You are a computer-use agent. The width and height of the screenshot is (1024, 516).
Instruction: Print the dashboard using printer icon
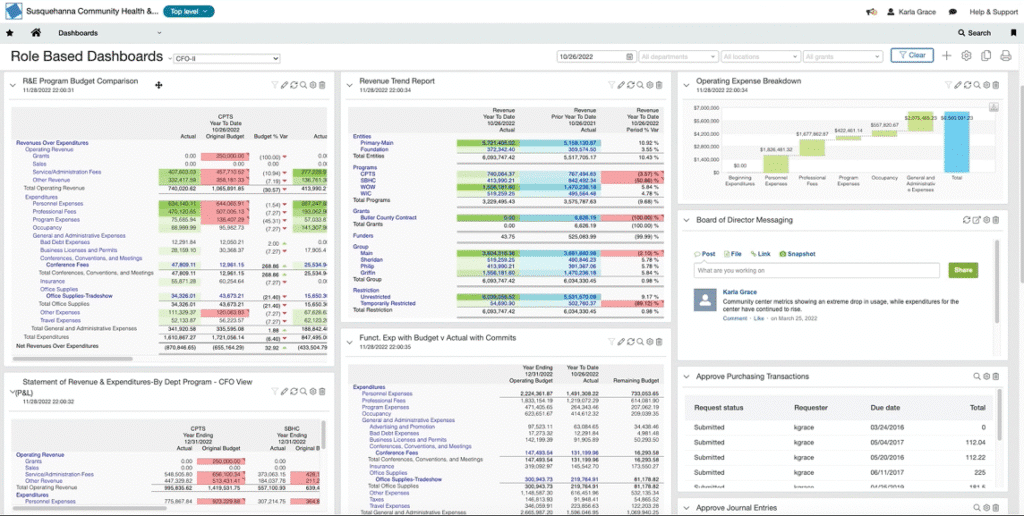click(1006, 56)
